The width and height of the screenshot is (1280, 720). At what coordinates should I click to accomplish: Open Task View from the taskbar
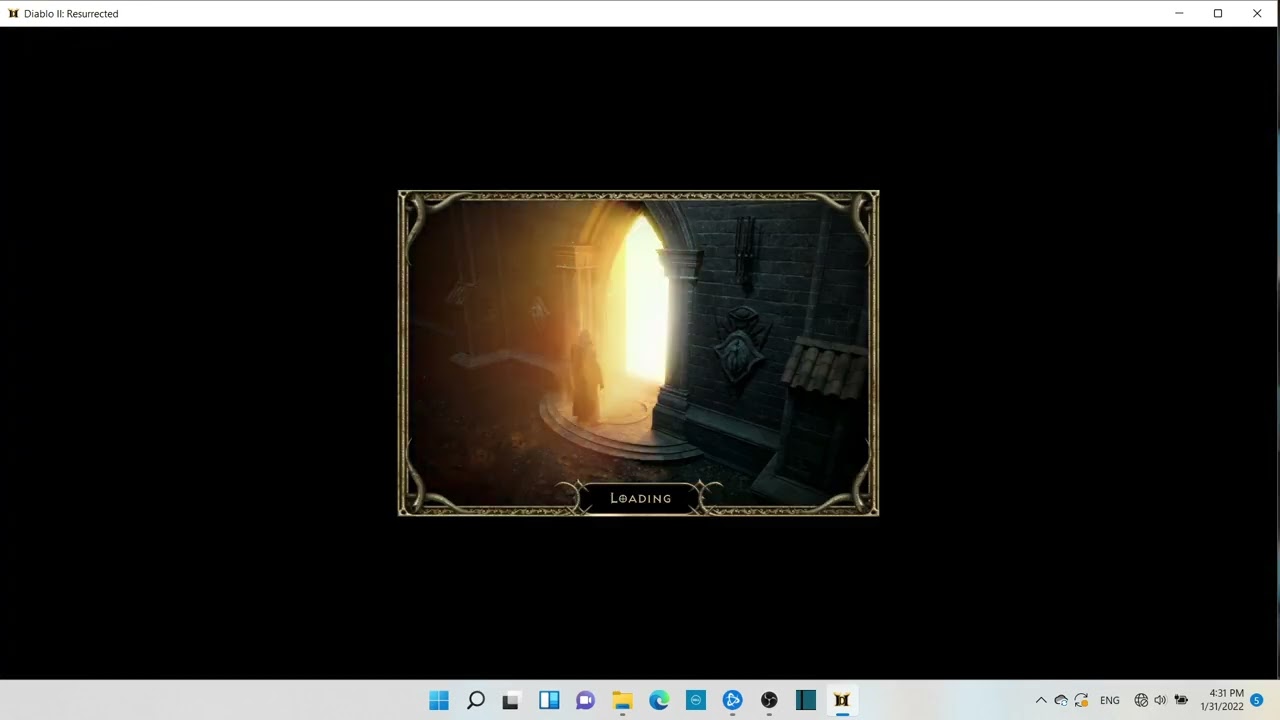click(x=511, y=701)
